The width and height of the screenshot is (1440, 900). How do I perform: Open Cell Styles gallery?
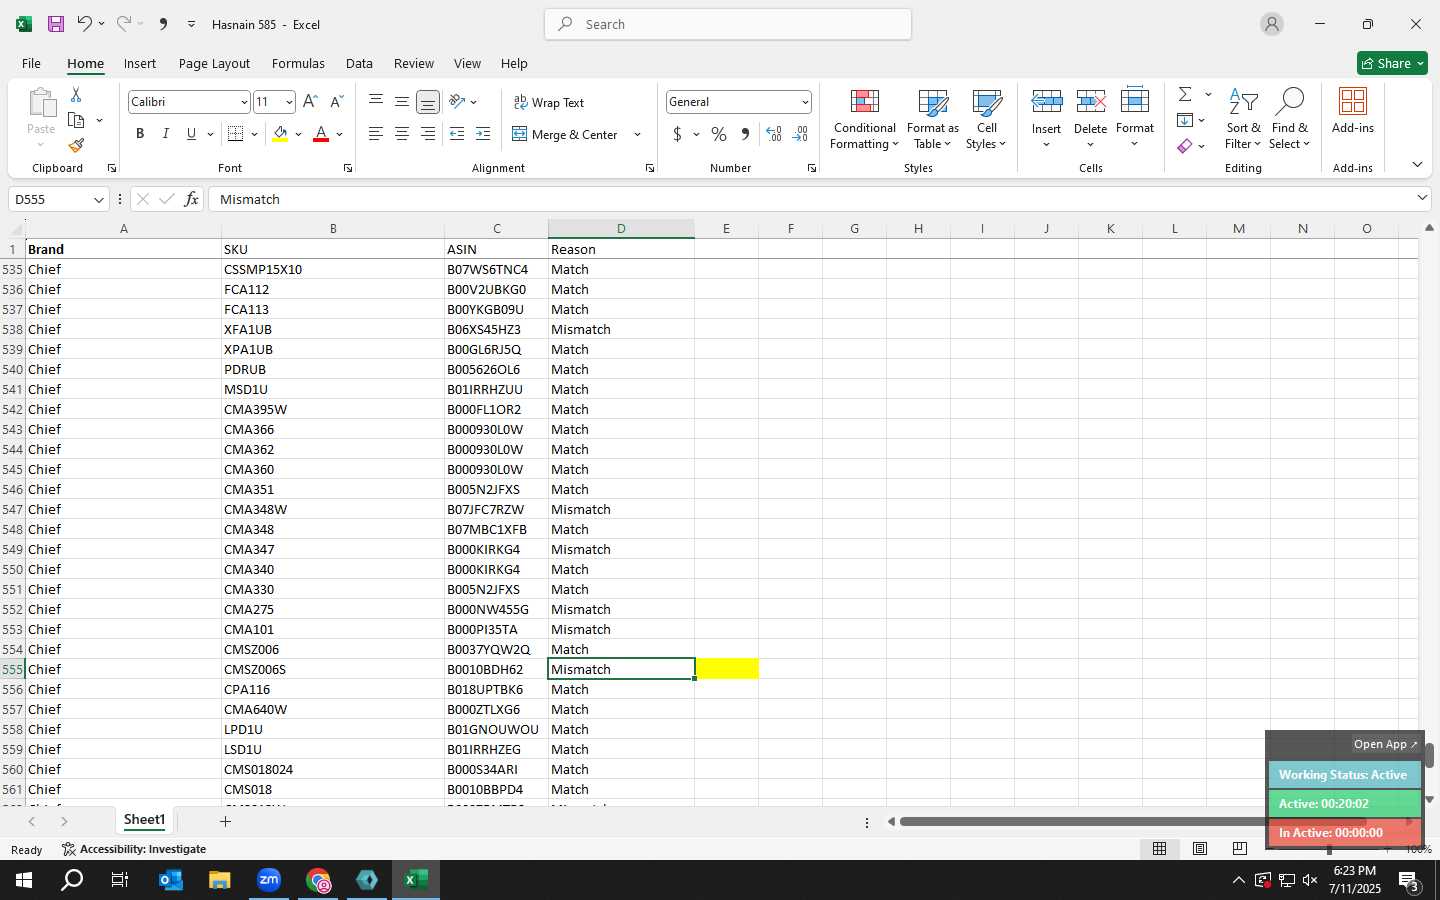(x=986, y=119)
